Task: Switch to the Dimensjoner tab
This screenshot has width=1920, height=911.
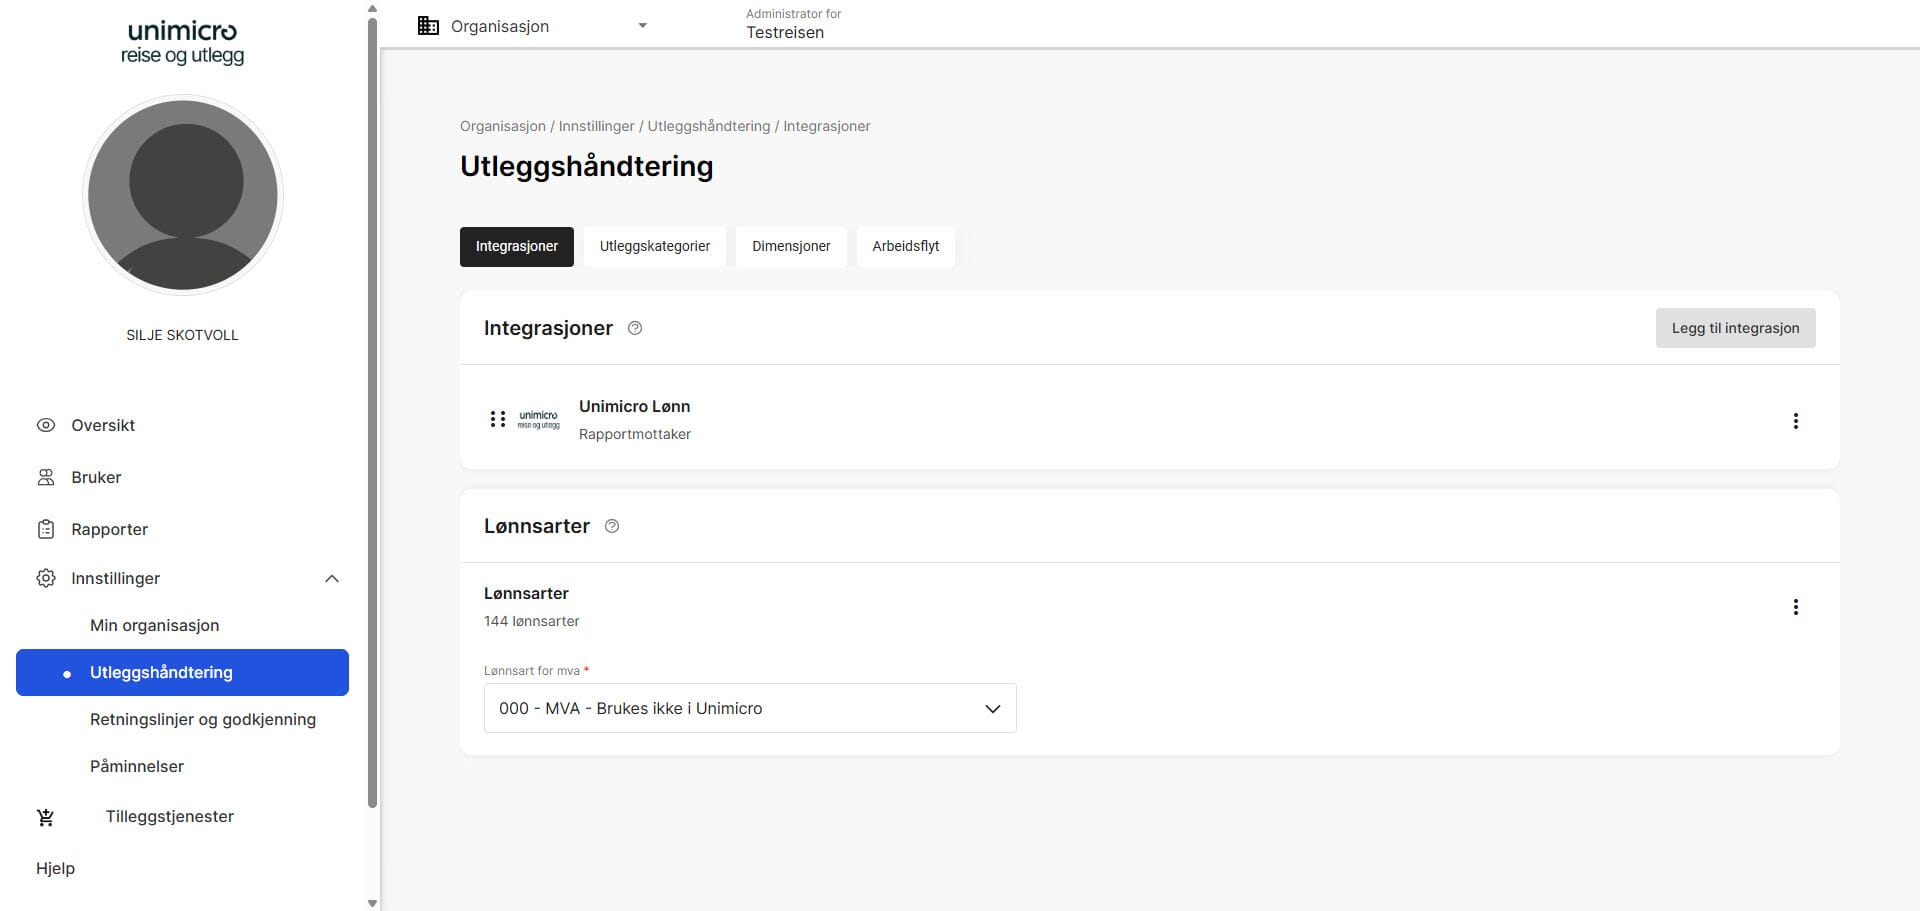Action: tap(790, 246)
